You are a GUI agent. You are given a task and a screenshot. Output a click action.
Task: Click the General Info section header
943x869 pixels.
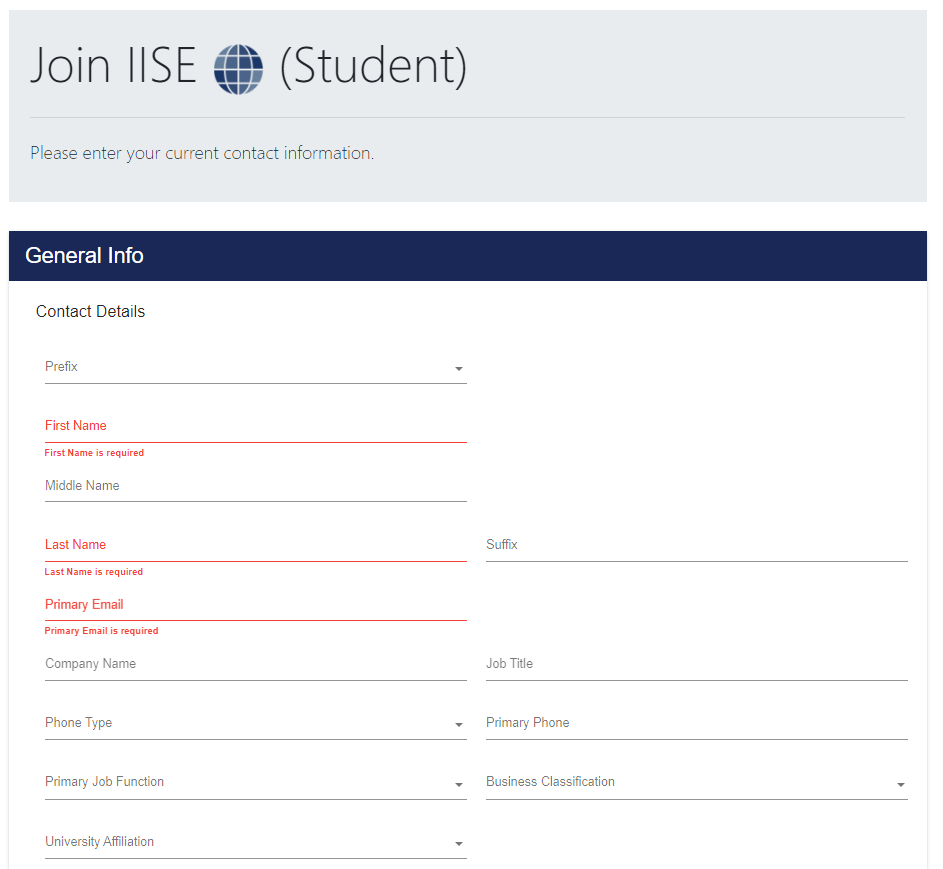click(468, 256)
